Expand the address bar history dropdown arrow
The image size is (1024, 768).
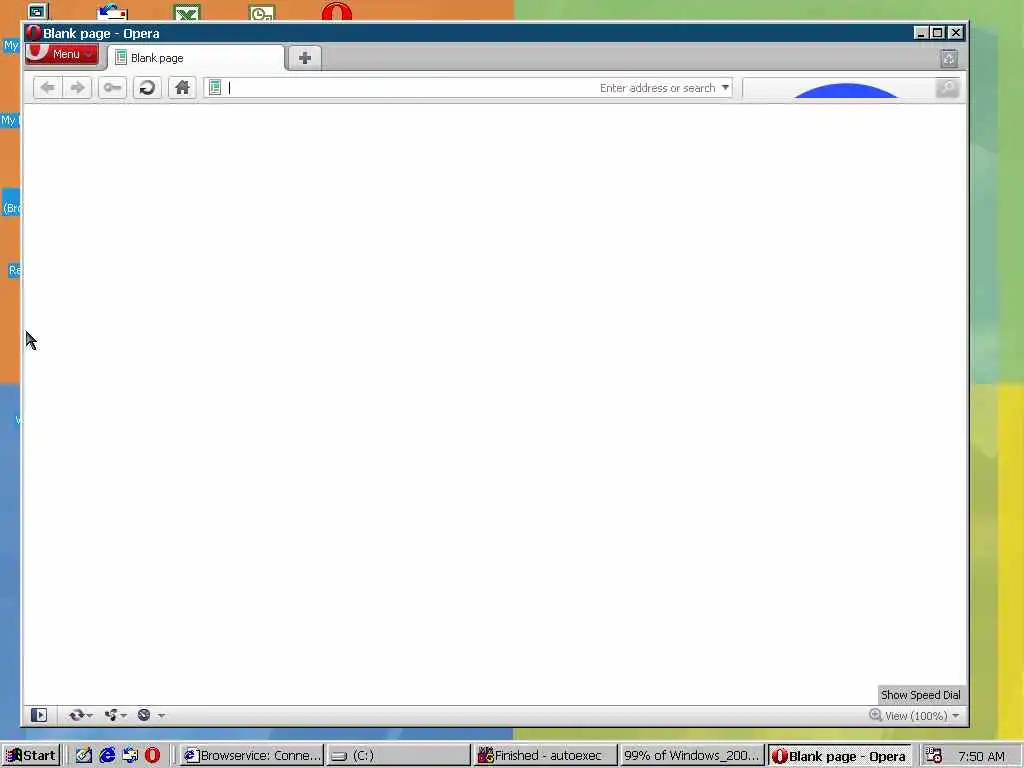[725, 88]
